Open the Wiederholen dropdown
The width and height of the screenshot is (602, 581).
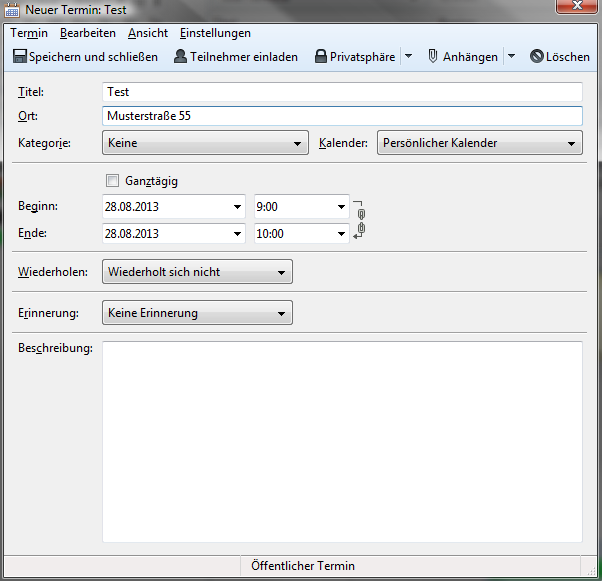[197, 272]
